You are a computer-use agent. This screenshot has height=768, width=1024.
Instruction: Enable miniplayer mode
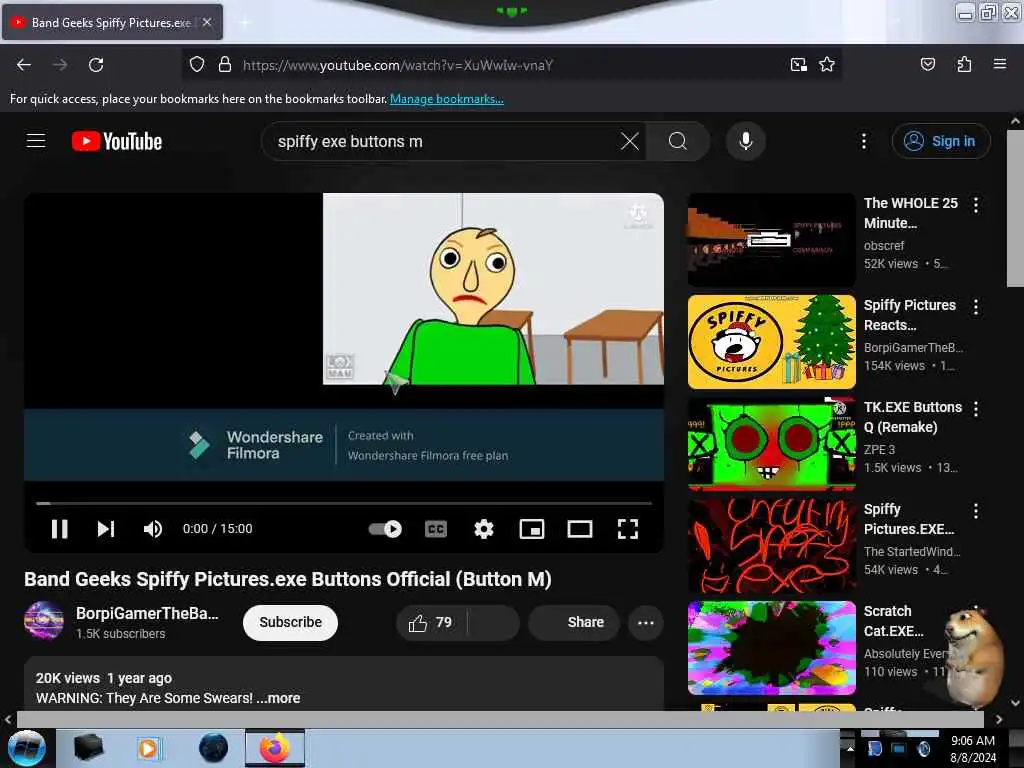pyautogui.click(x=532, y=529)
